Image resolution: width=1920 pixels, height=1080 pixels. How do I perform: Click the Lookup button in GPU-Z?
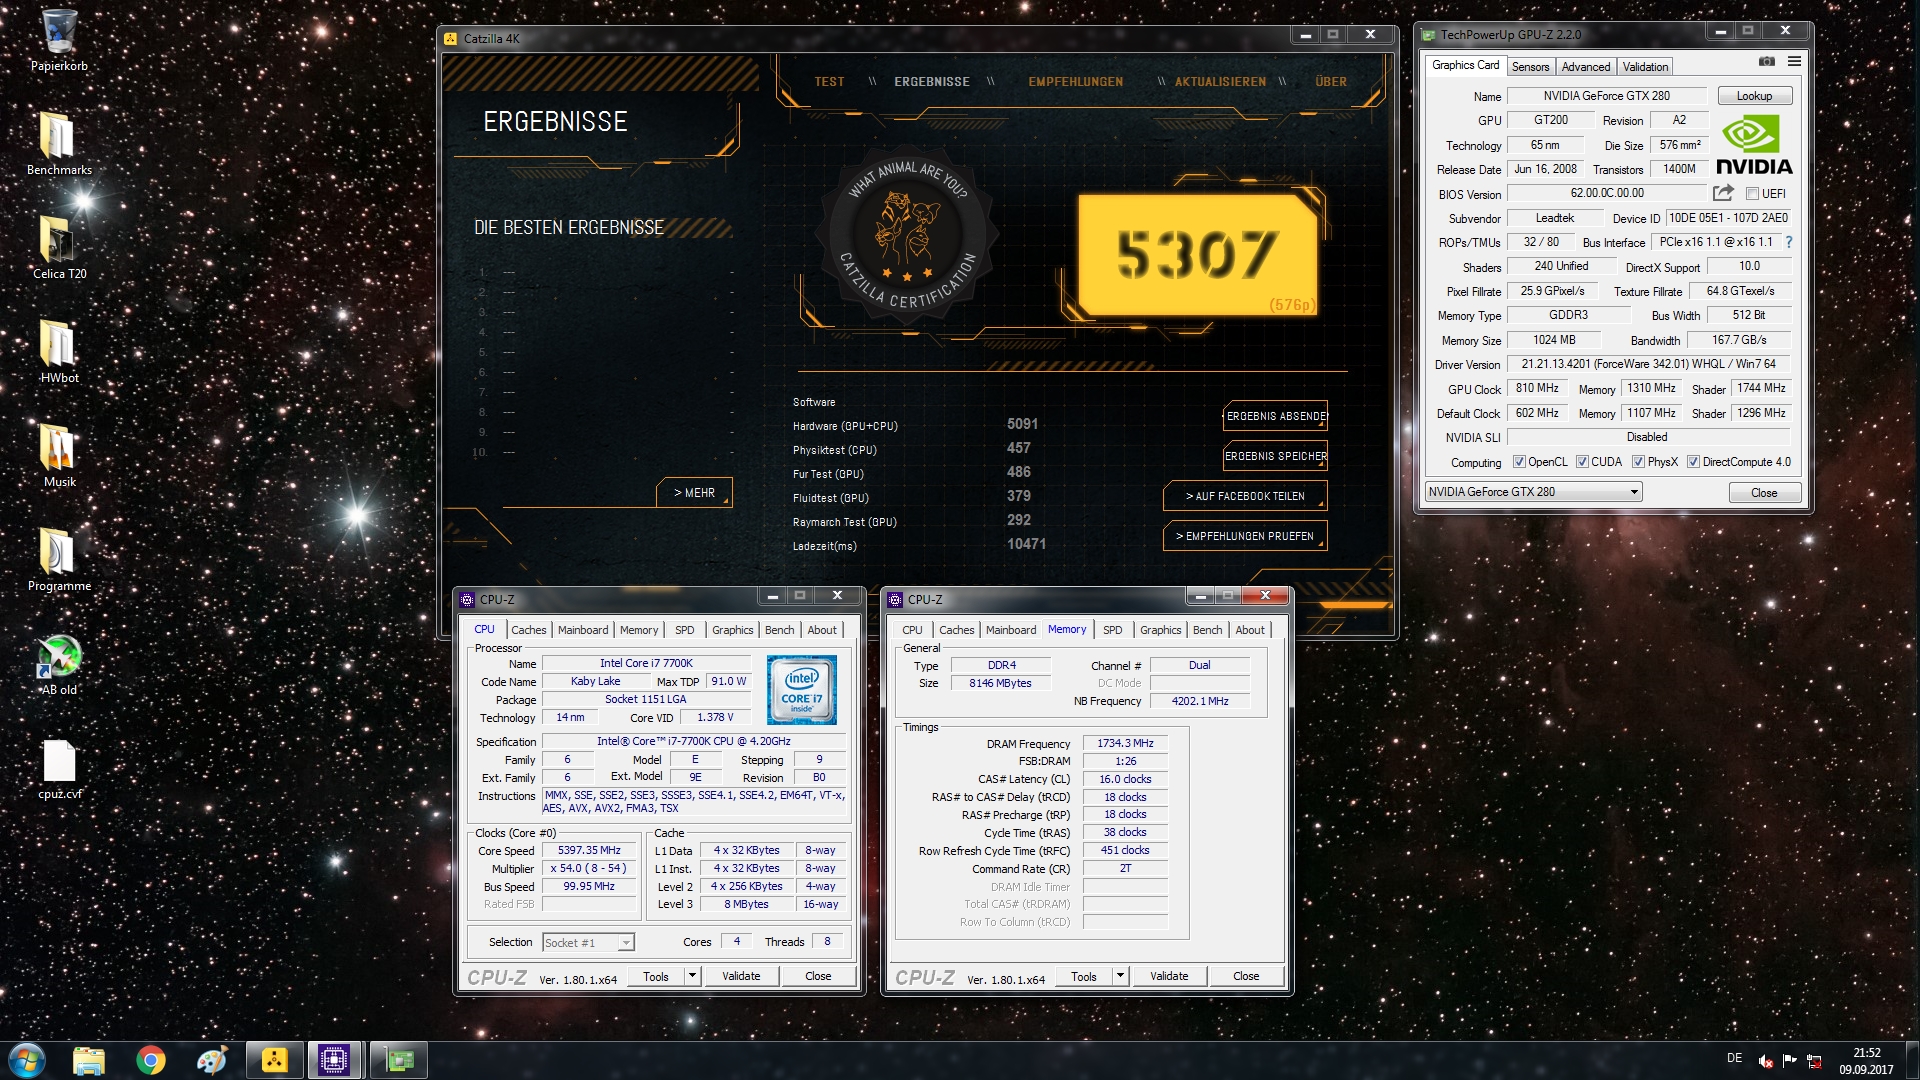(x=1754, y=96)
